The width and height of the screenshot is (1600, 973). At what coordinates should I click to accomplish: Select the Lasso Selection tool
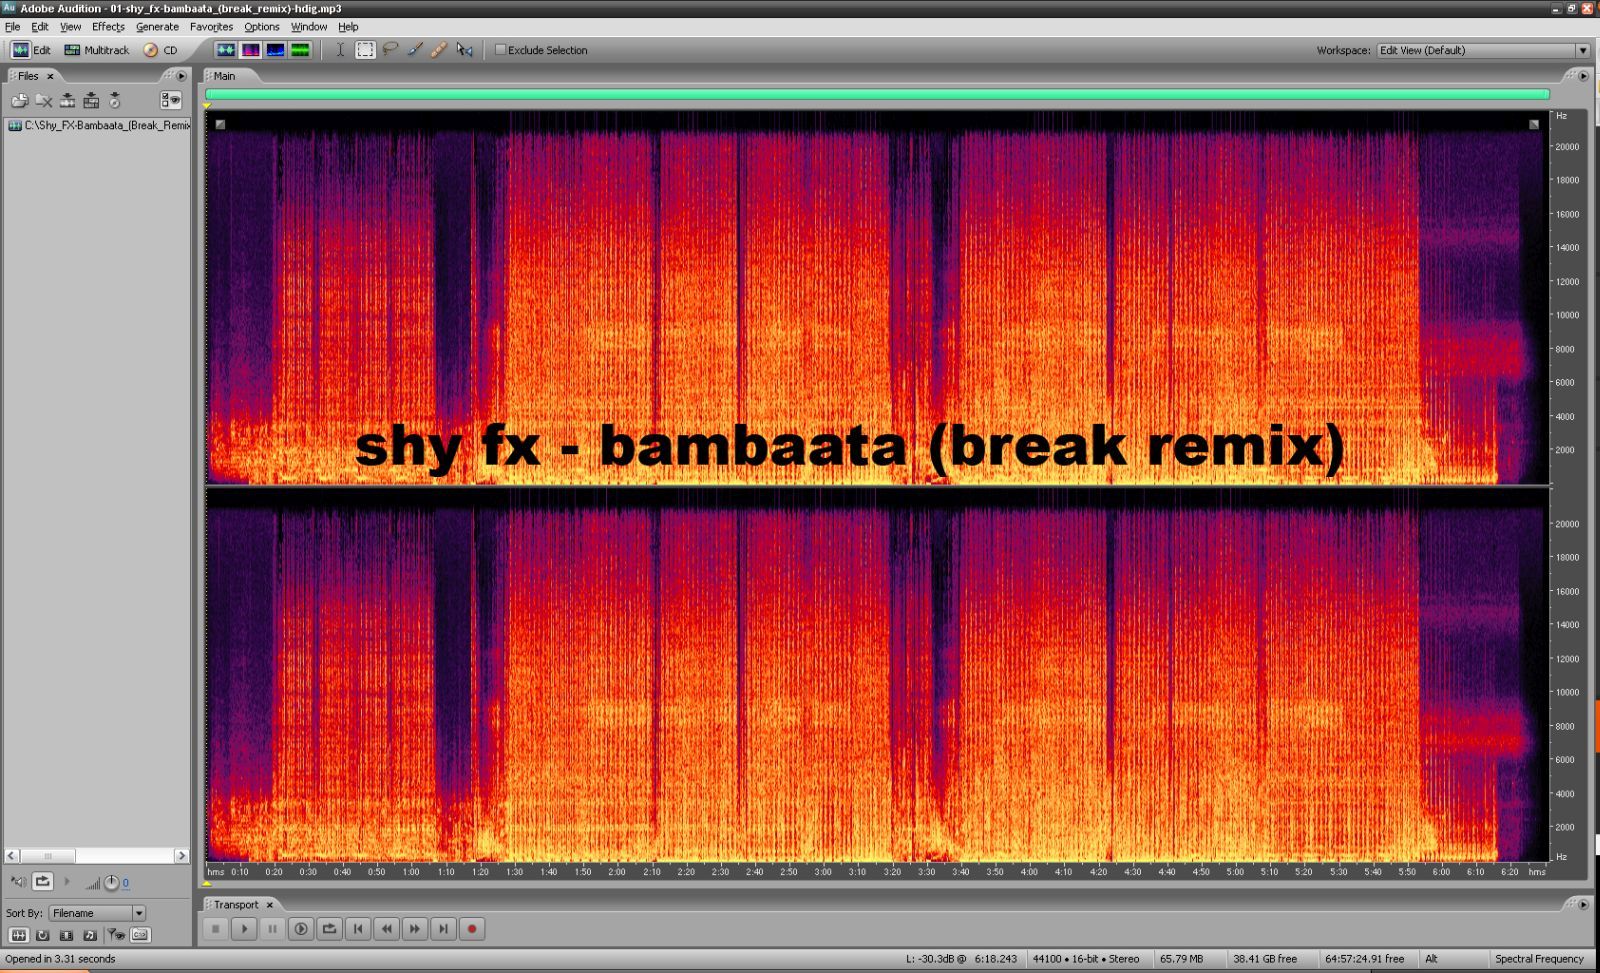(390, 50)
